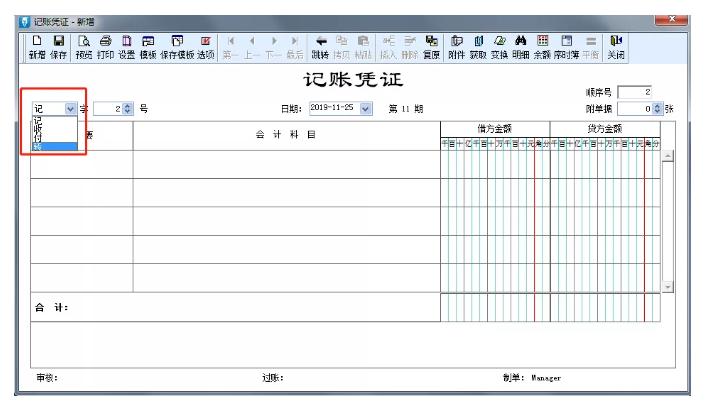Screen dimensions: 706x407
Task: Click the scroll-down arrow of entry grid
Action: click(668, 286)
